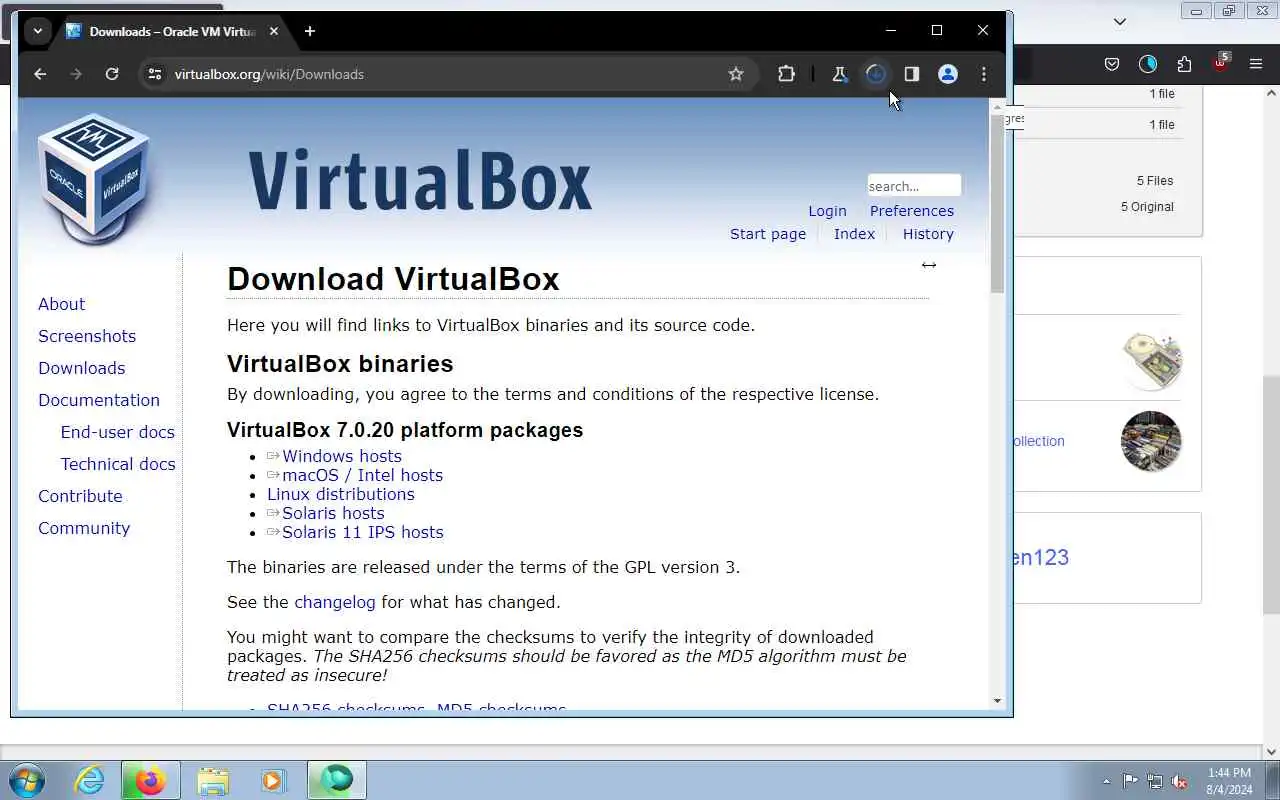Open the Chrome tab search dropdown
This screenshot has width=1280, height=800.
[x=37, y=31]
